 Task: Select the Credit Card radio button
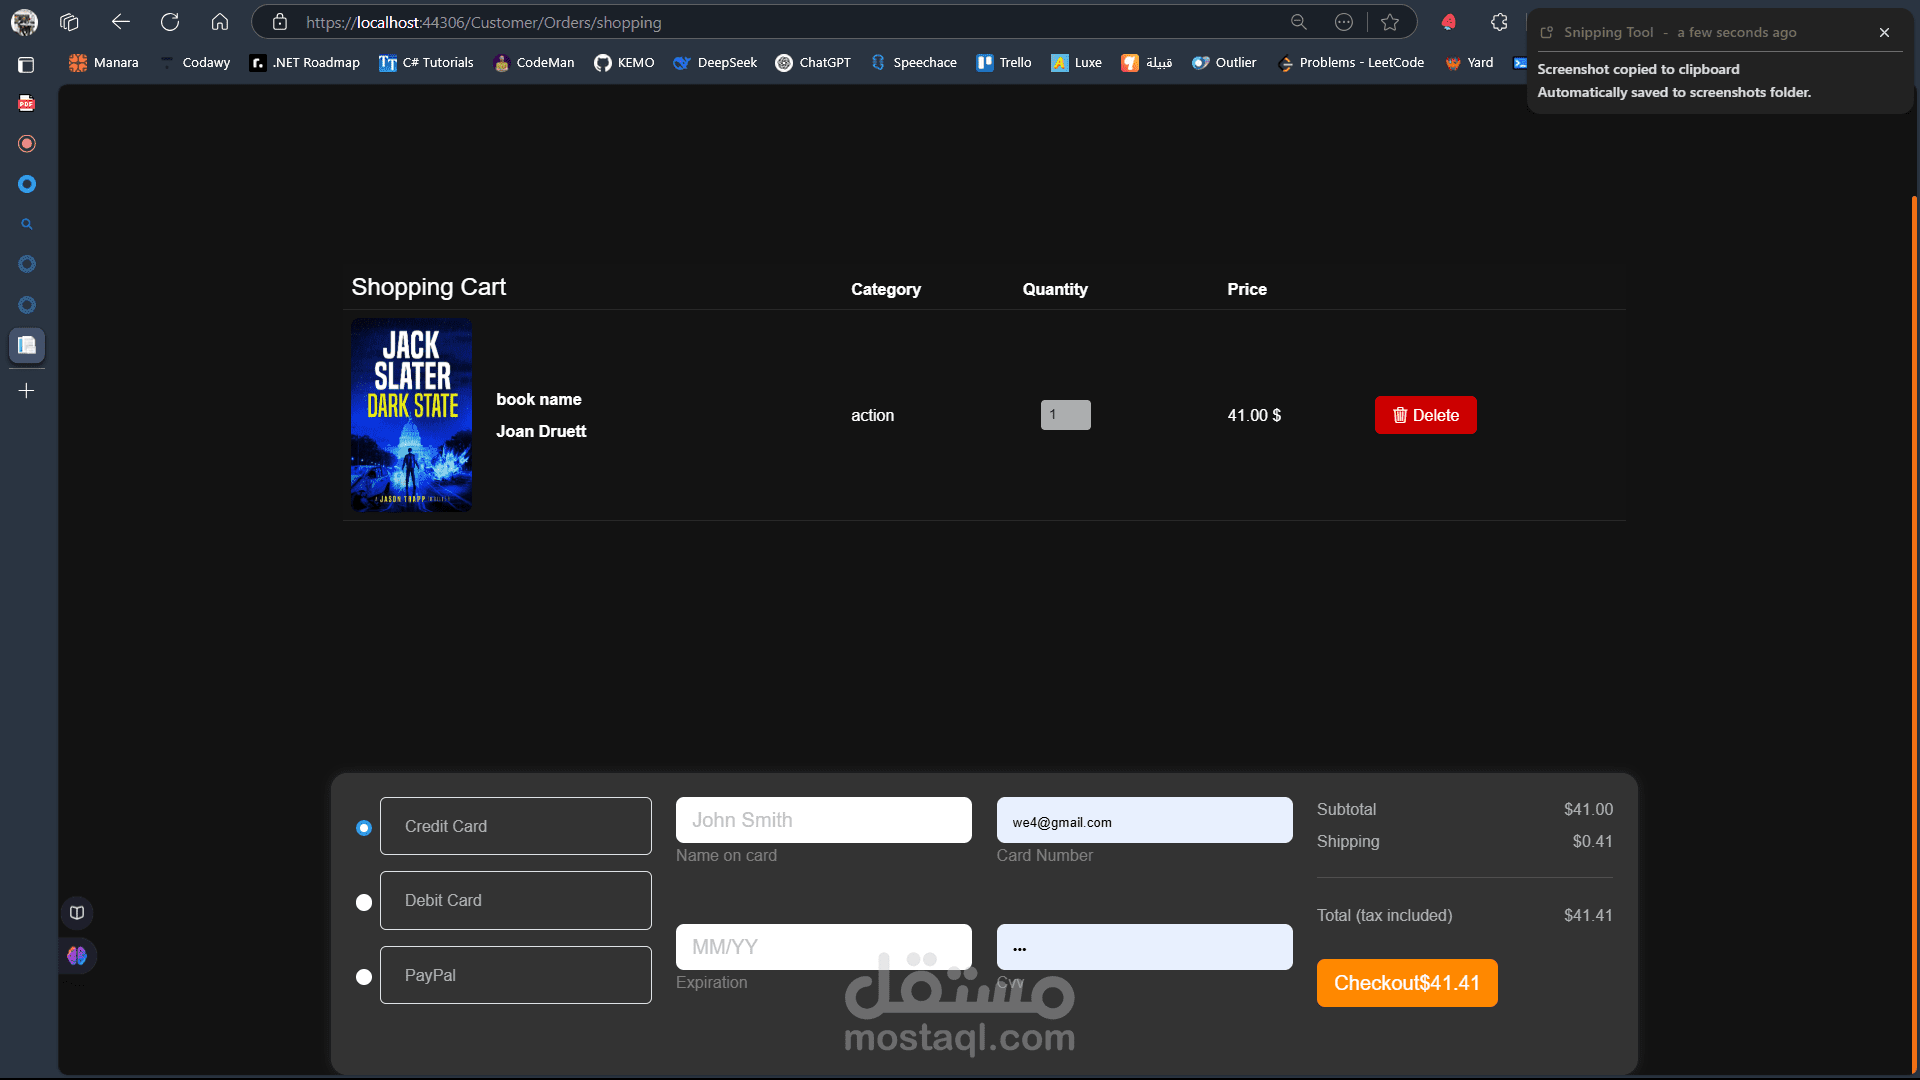[x=364, y=828]
